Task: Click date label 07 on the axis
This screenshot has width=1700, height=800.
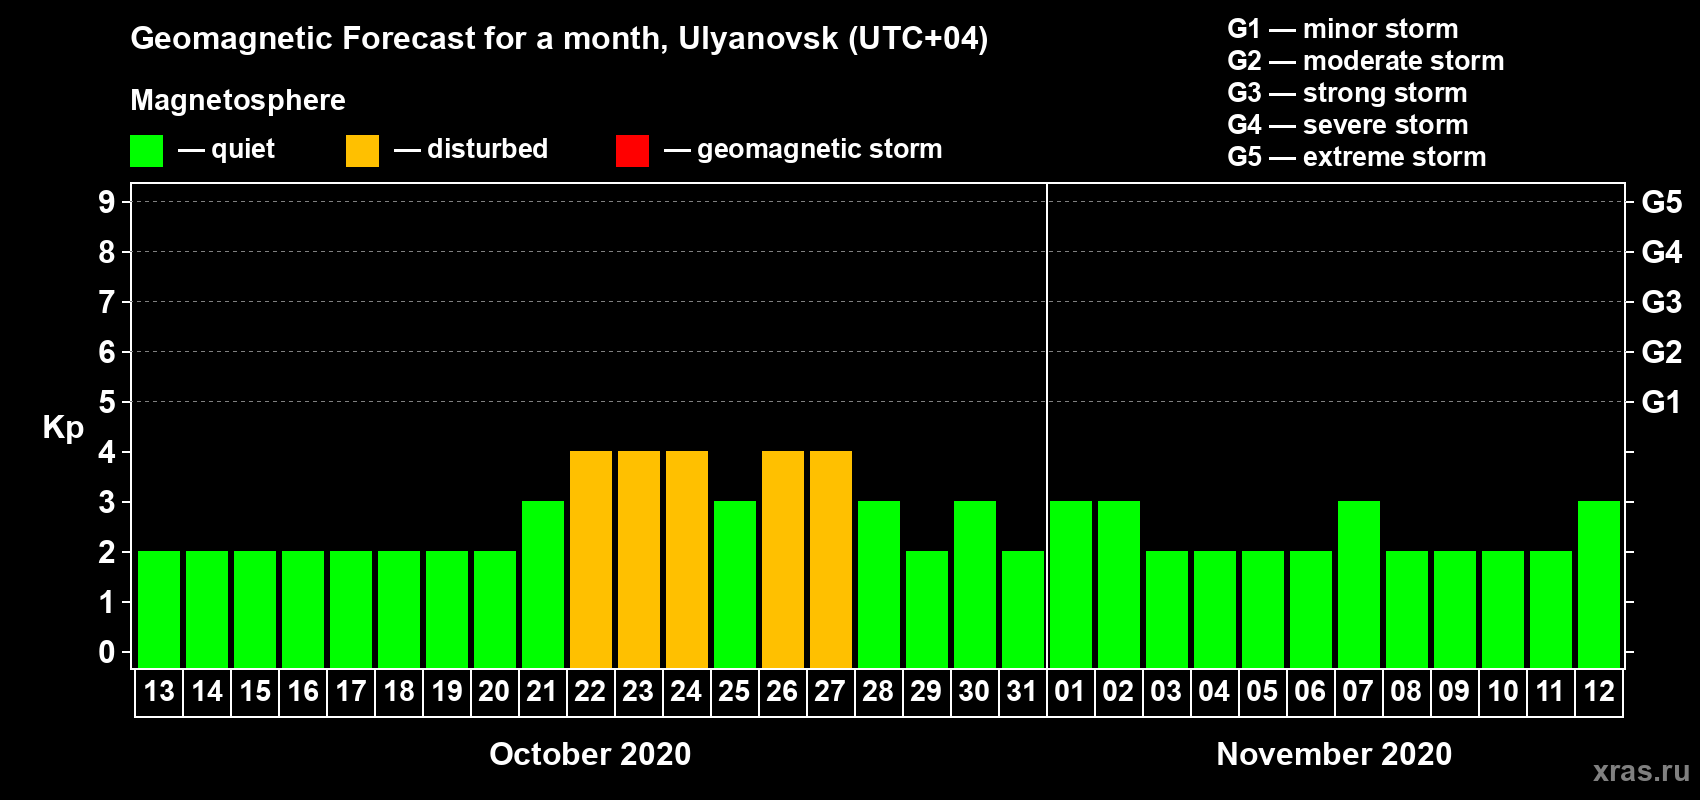Action: click(x=1358, y=691)
